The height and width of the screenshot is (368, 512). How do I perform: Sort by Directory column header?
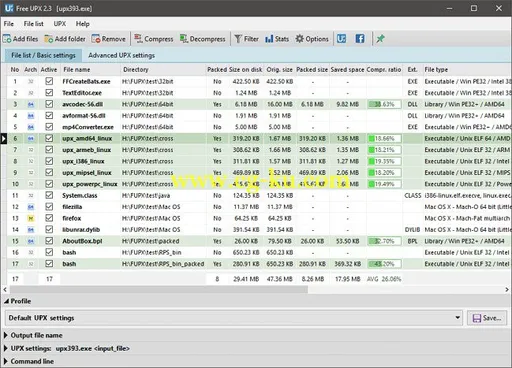(x=163, y=70)
